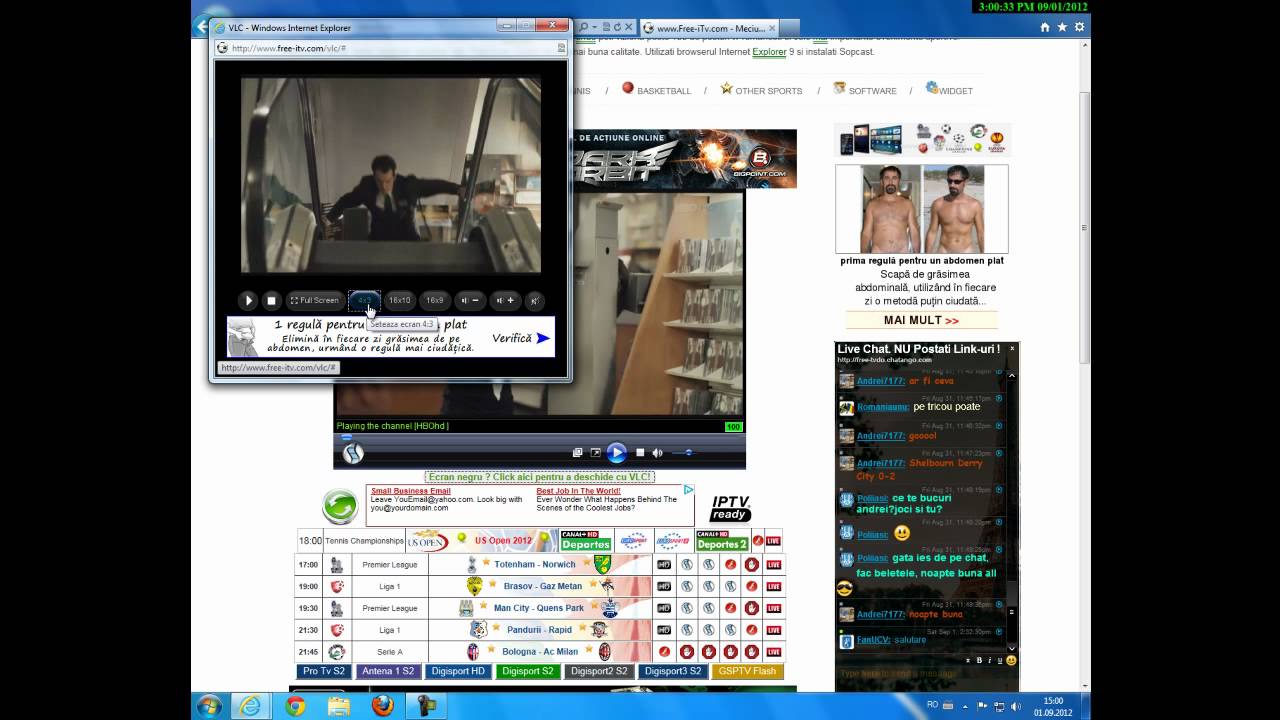The width and height of the screenshot is (1280, 720).
Task: Click the Internet Explorer home icon
Action: pyautogui.click(x=1045, y=27)
